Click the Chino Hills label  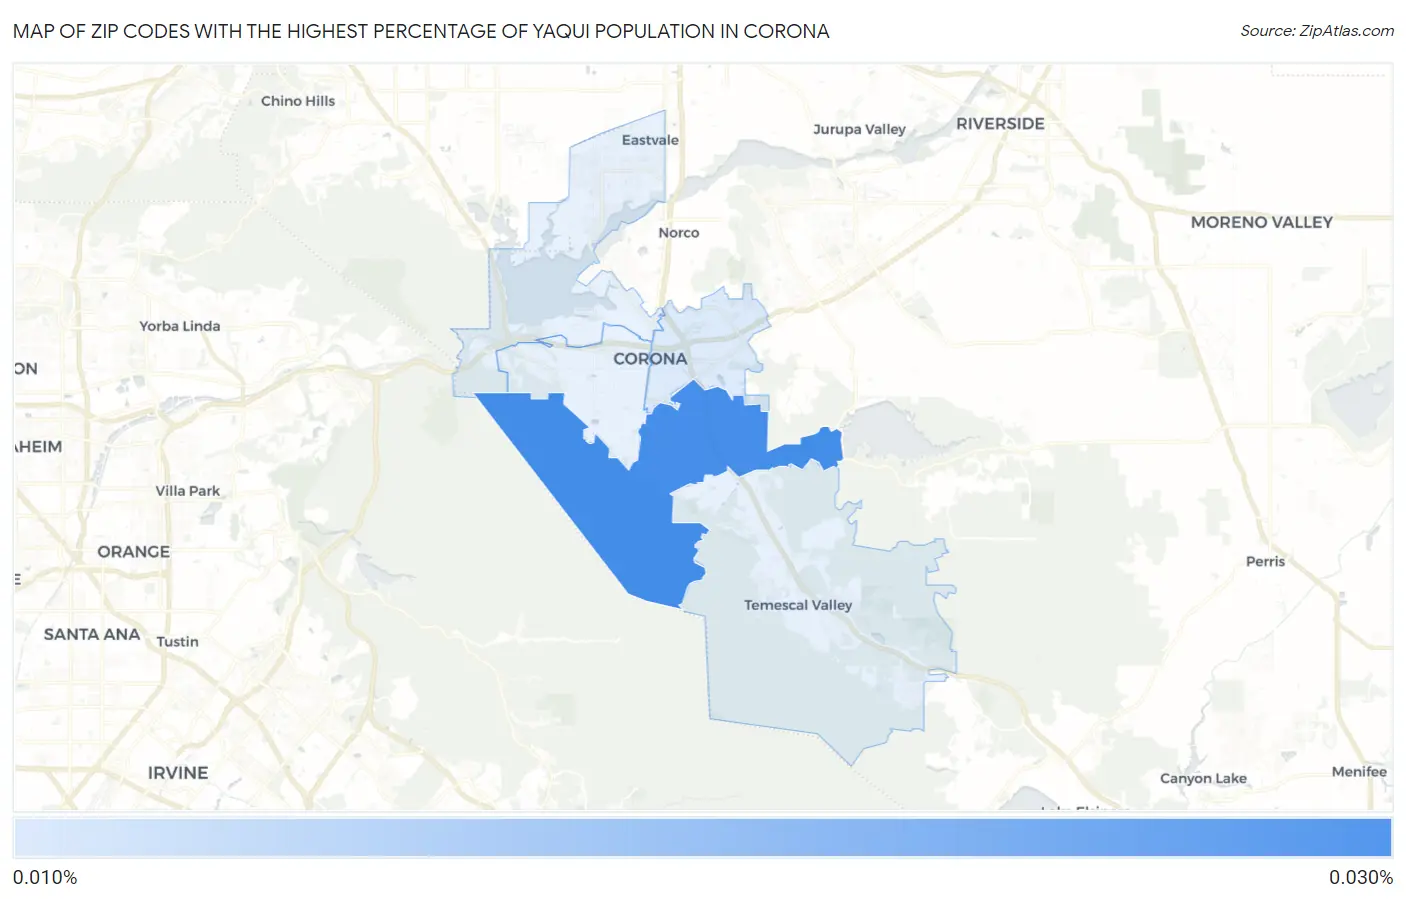click(298, 101)
